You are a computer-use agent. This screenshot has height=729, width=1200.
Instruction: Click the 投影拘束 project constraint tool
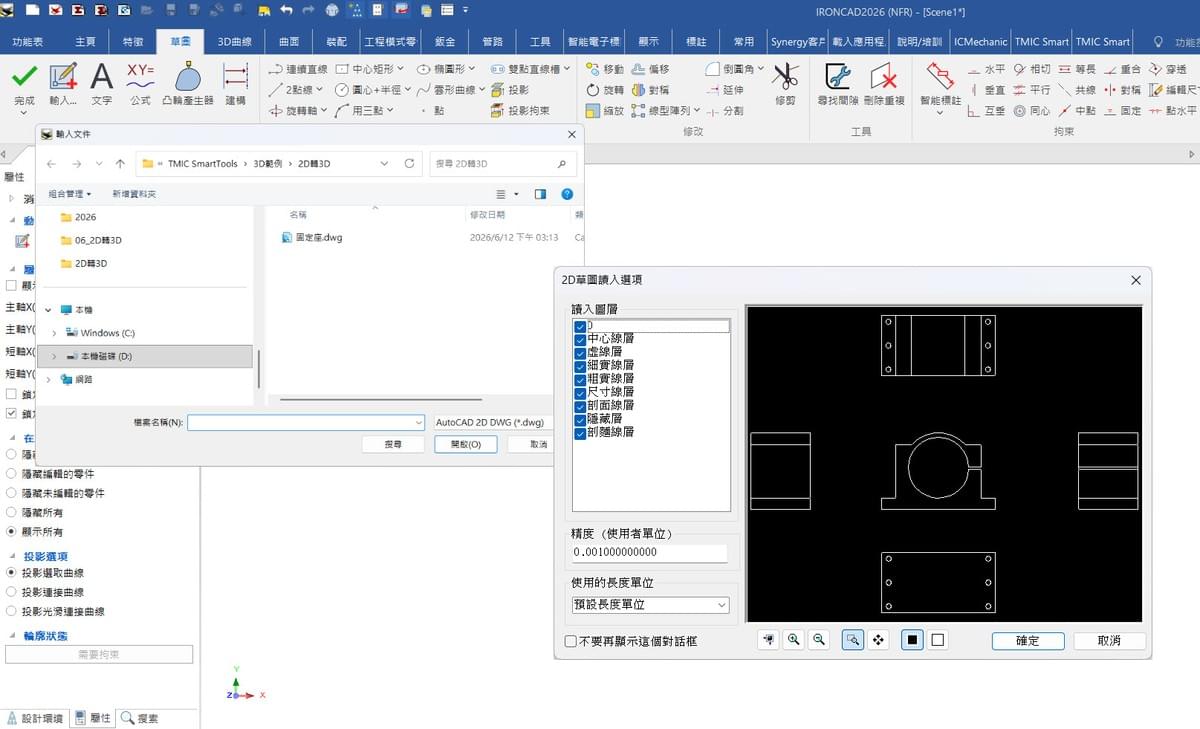[520, 111]
